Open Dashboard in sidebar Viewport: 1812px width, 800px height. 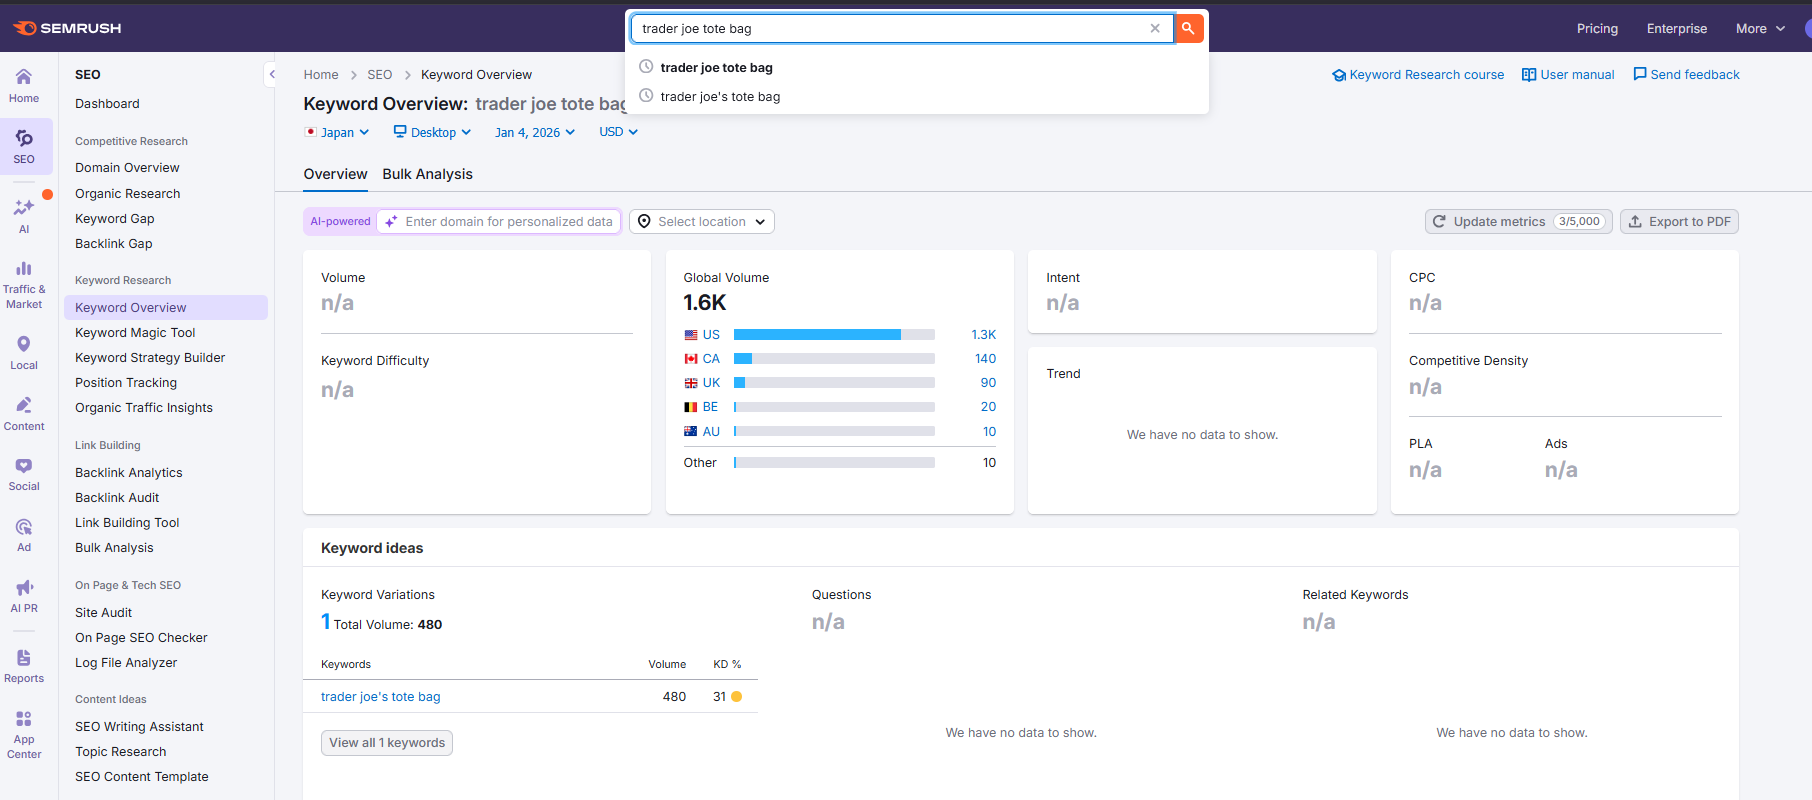coord(107,103)
